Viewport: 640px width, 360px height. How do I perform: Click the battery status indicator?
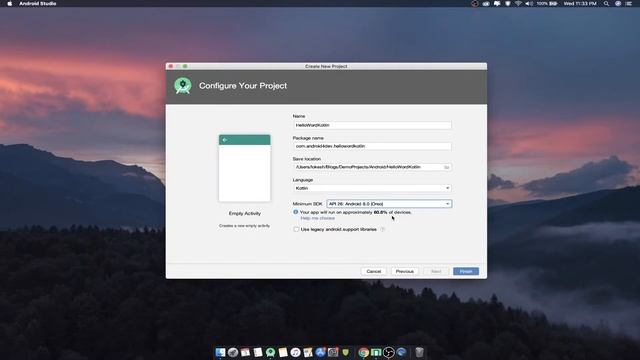tap(547, 3)
